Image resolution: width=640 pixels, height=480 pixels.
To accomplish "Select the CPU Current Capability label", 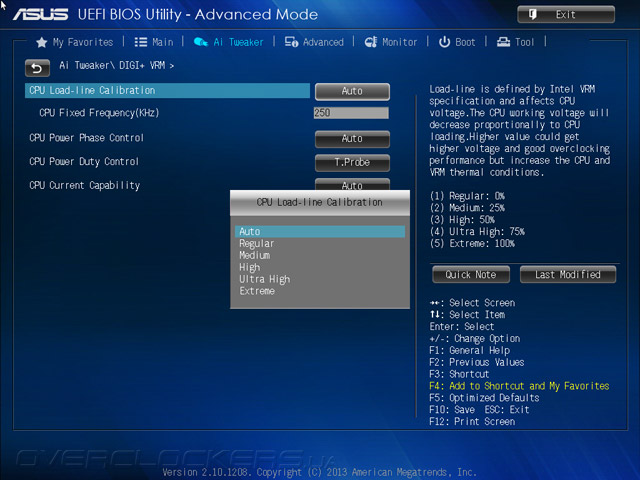I will (x=84, y=186).
